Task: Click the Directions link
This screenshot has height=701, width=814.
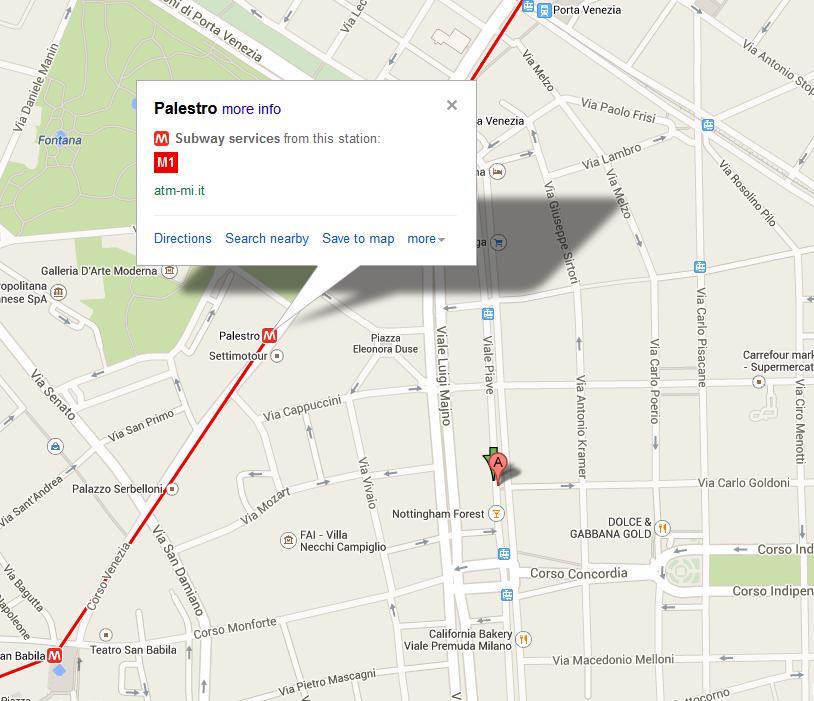Action: (x=183, y=238)
